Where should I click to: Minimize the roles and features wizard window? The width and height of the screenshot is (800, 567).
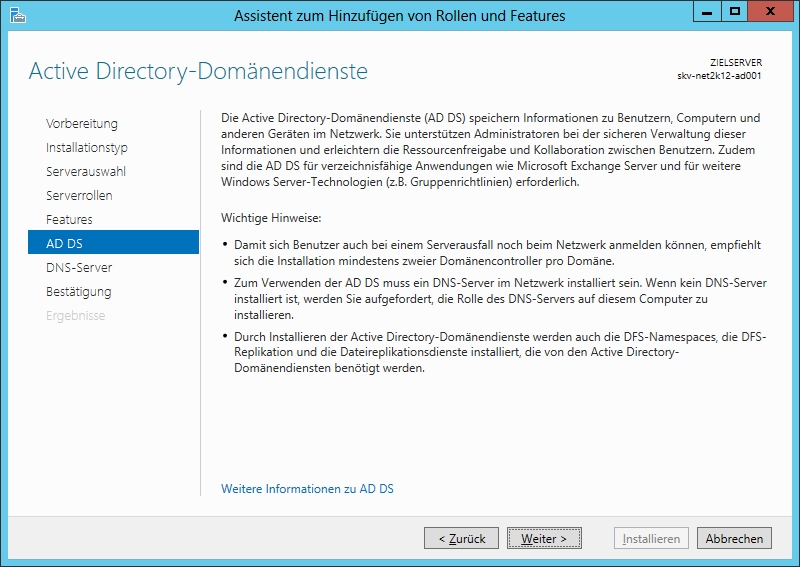click(705, 12)
